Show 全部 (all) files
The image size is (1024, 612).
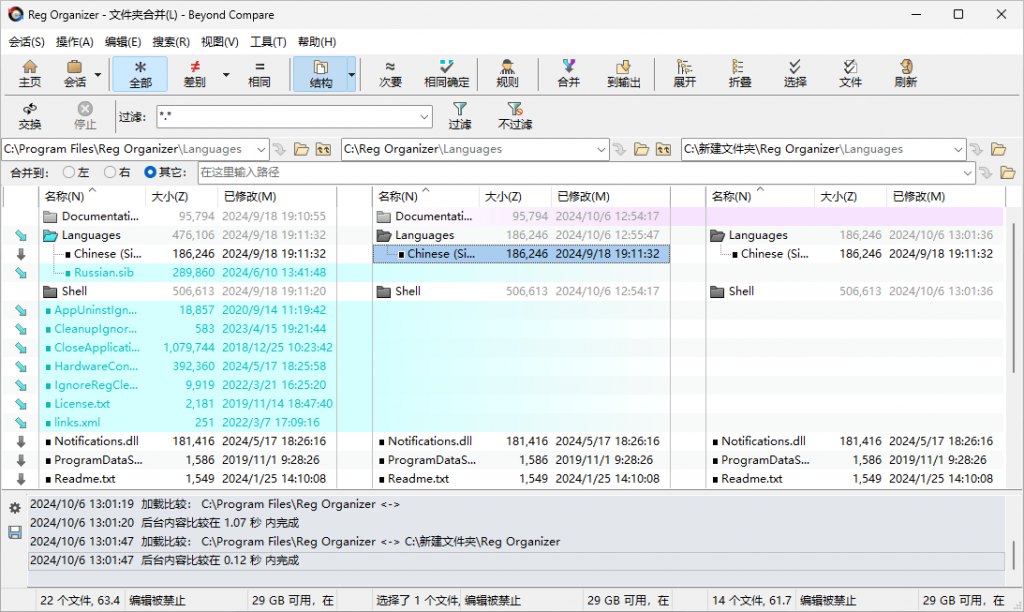[140, 74]
